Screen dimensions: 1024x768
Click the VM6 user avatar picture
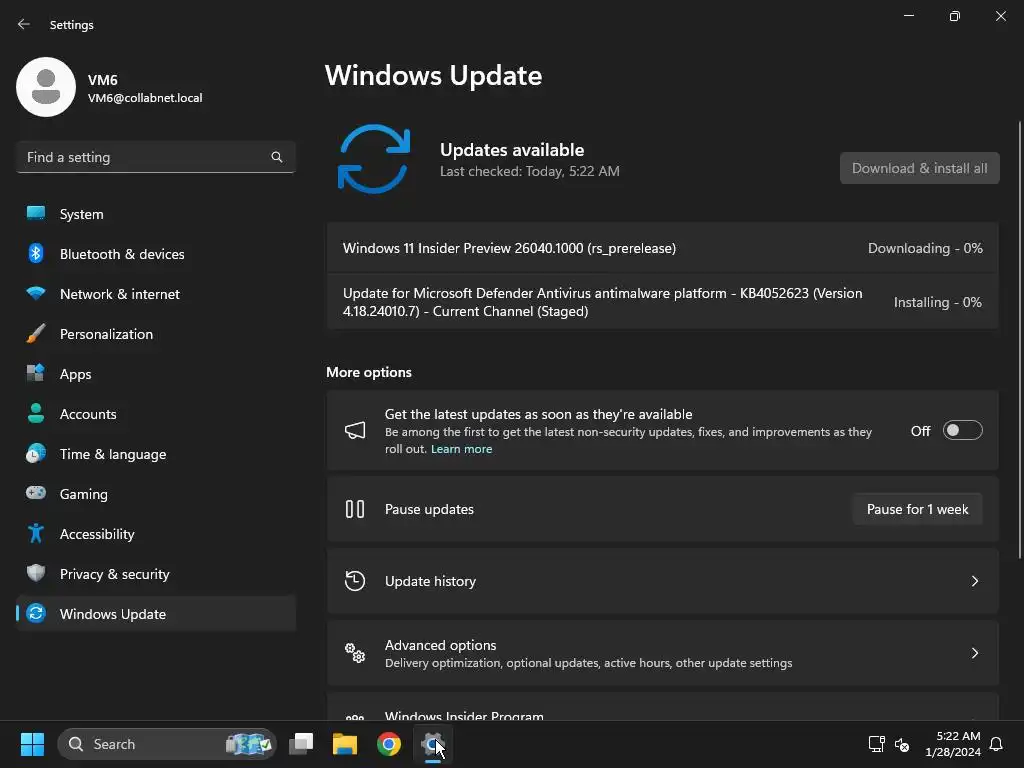click(x=46, y=87)
